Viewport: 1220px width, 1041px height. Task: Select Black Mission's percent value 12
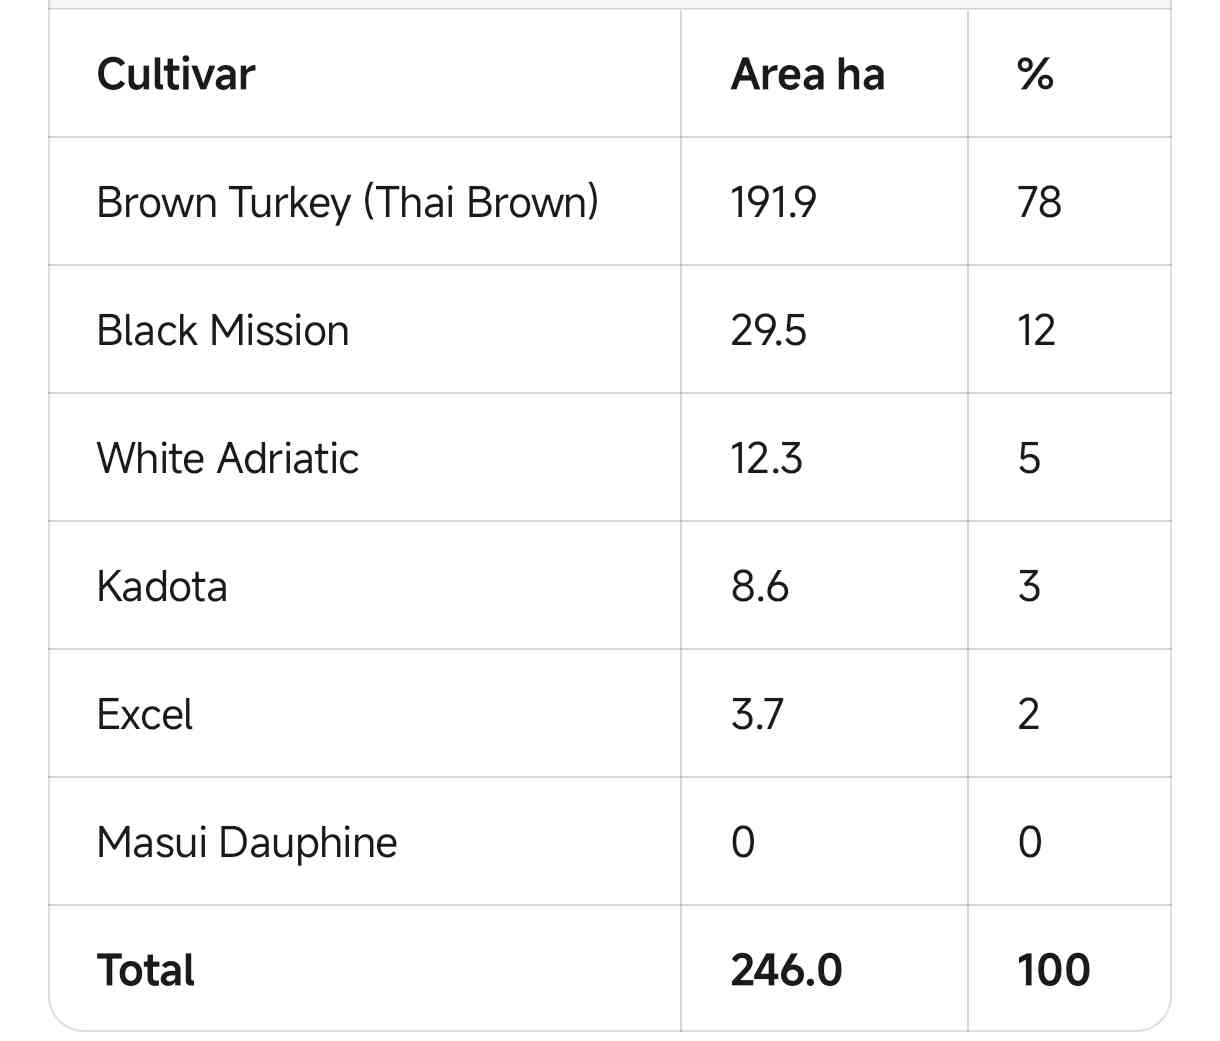click(x=1036, y=330)
